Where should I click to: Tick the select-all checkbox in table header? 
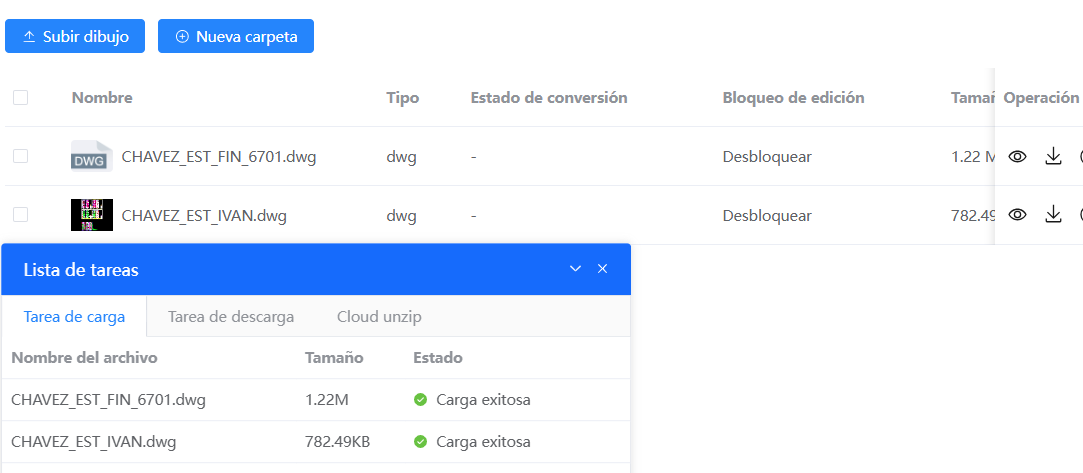[x=21, y=98]
